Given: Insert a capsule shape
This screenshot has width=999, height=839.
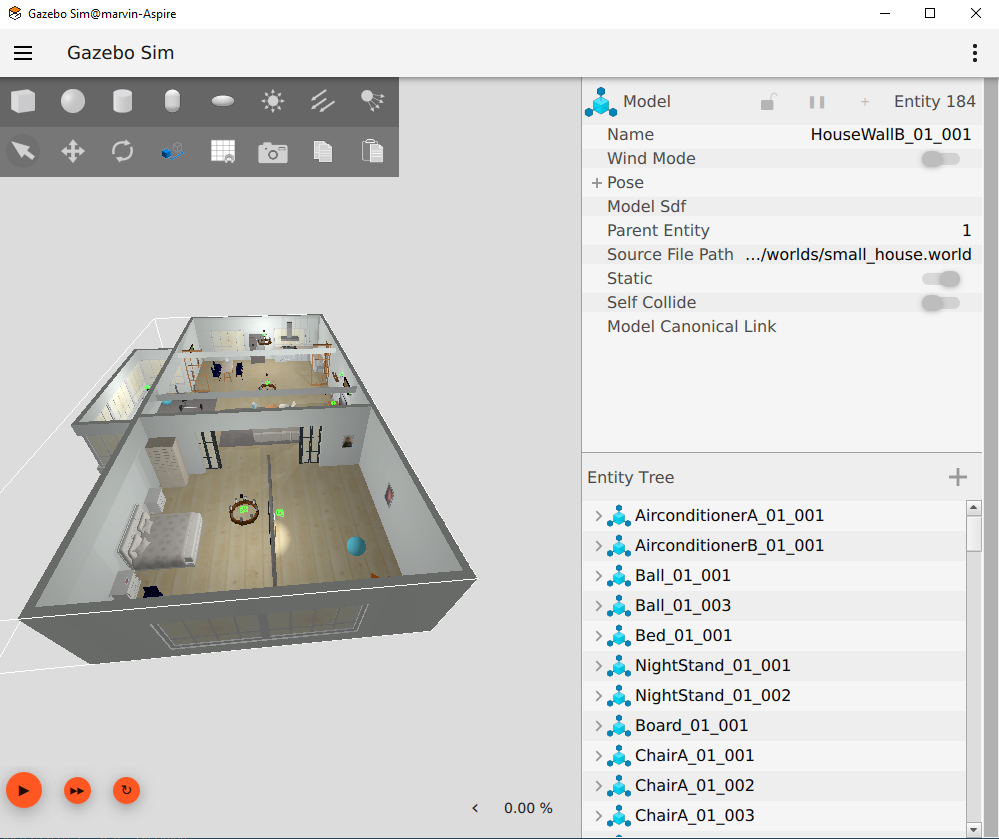Looking at the screenshot, I should [173, 101].
